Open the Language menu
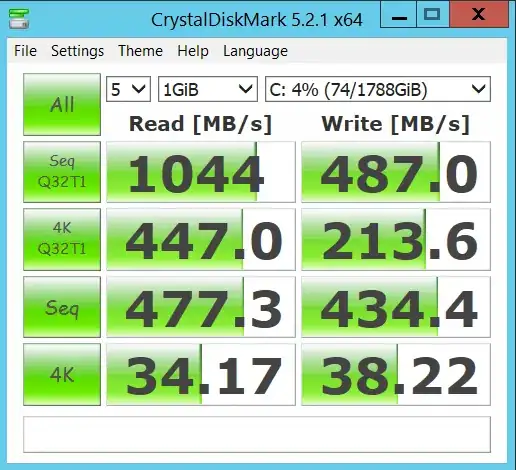 [x=255, y=51]
